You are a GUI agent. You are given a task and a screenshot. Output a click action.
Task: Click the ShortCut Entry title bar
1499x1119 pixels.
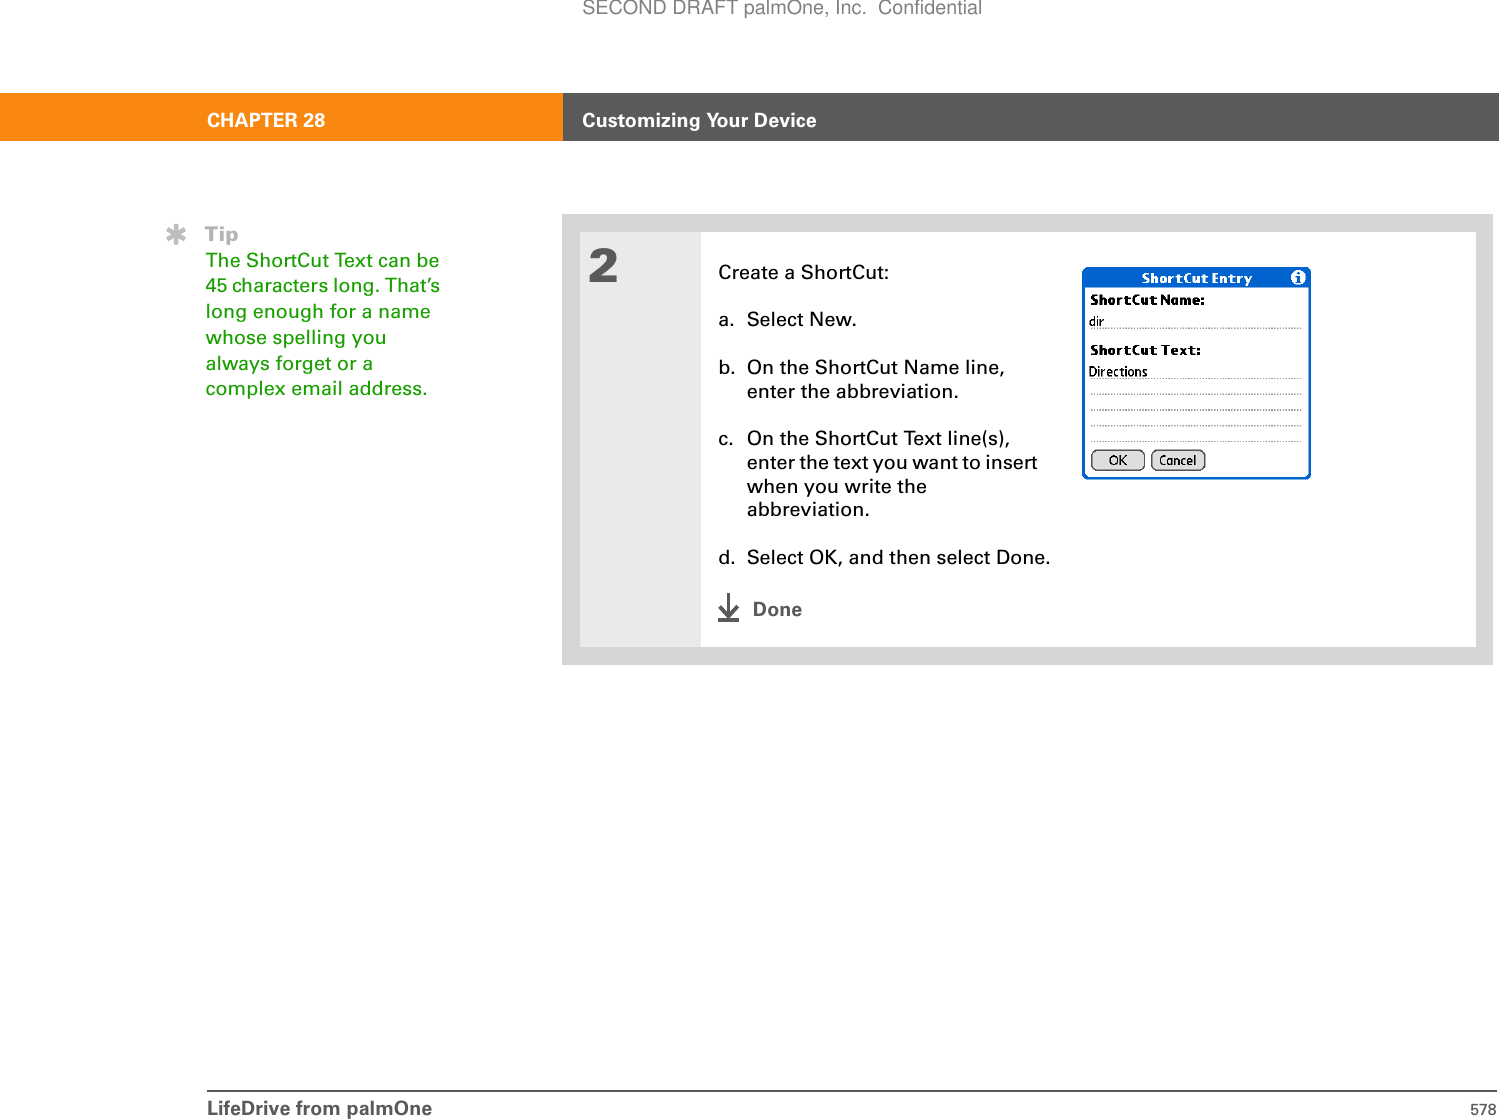(1196, 278)
